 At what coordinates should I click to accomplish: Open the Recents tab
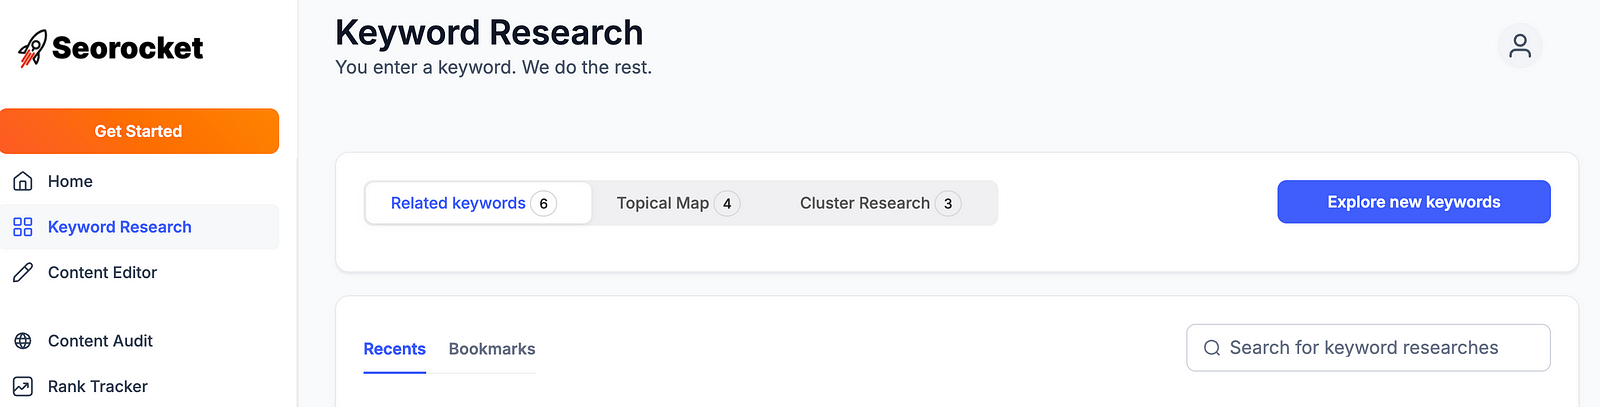tap(394, 349)
